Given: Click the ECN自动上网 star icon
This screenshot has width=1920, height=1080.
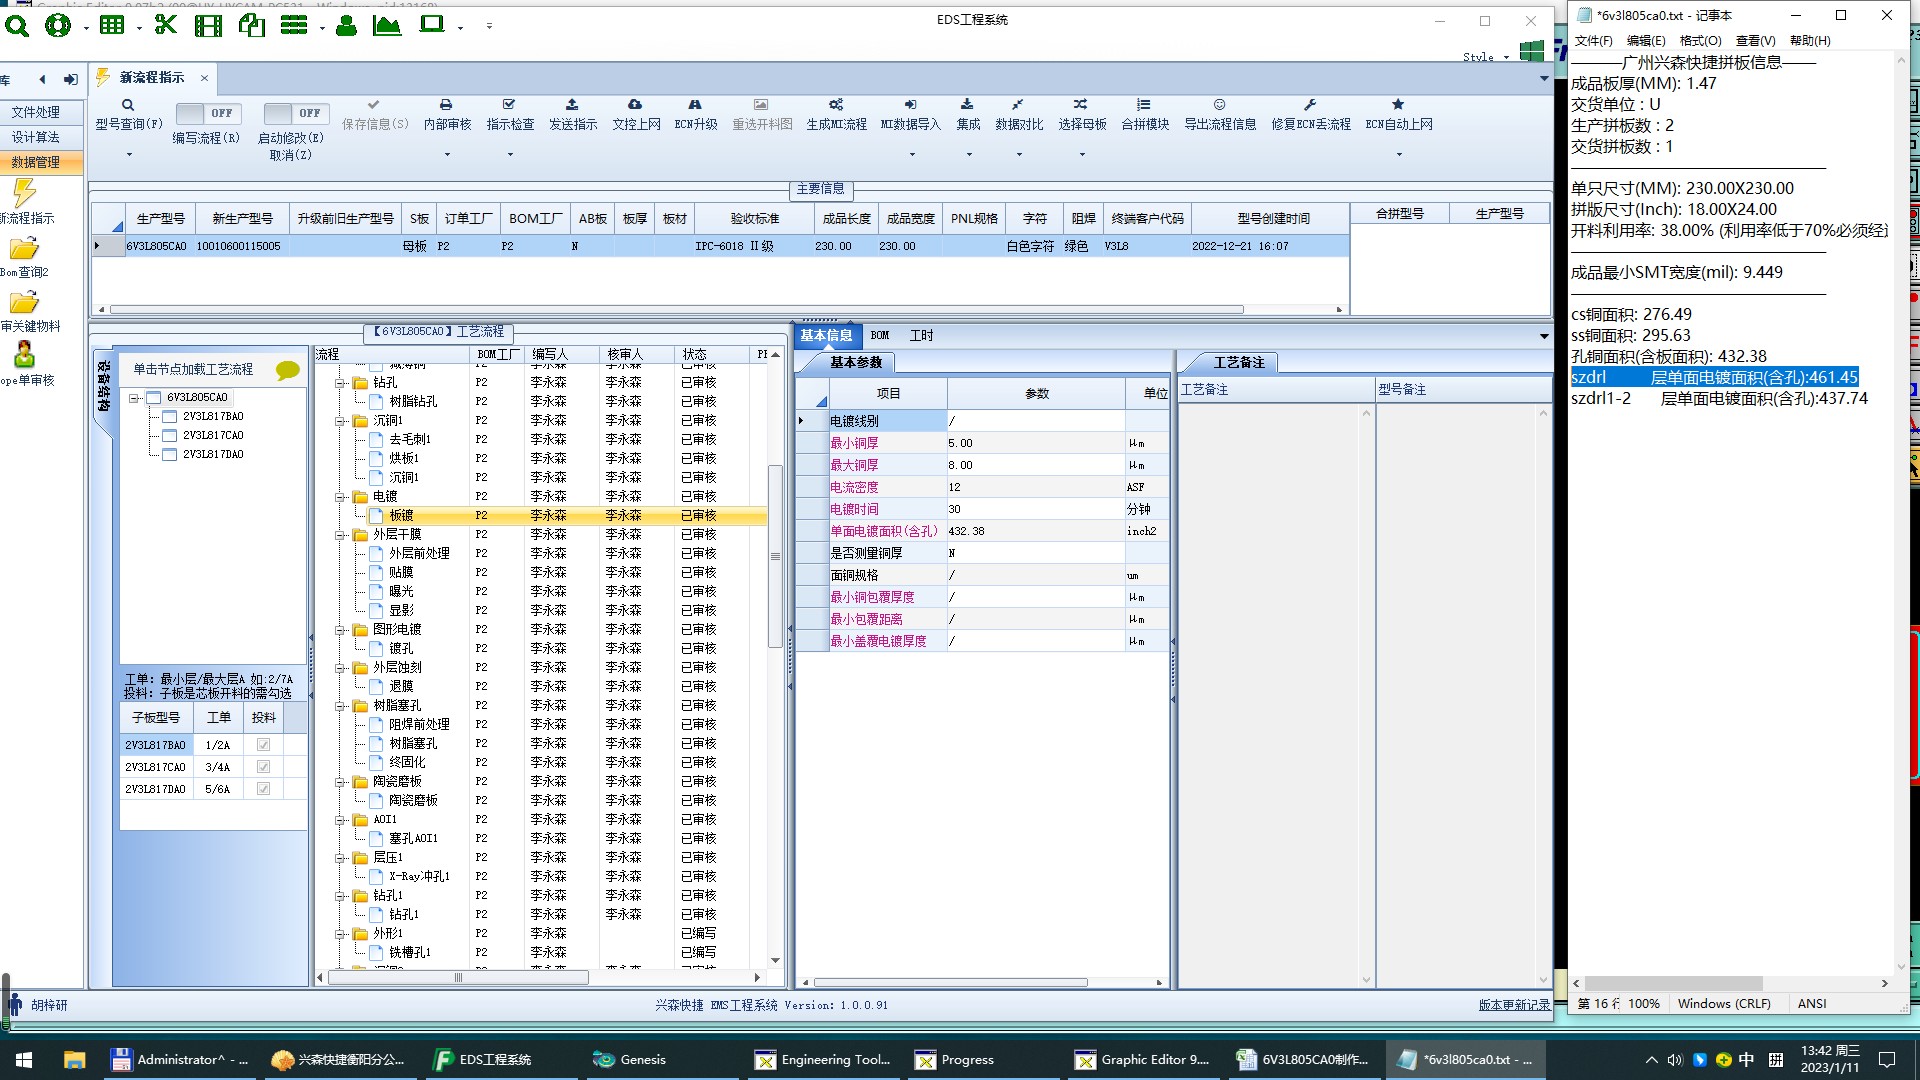Looking at the screenshot, I should pos(1398,105).
